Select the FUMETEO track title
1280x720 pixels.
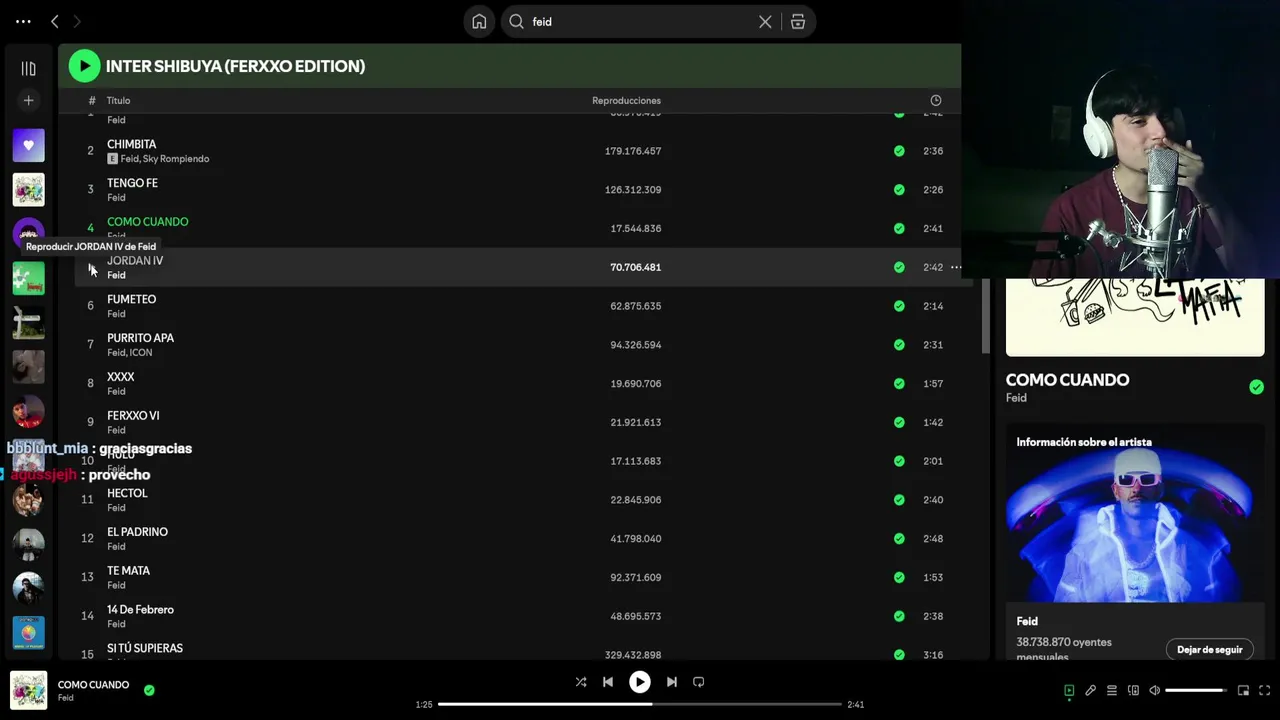(131, 299)
